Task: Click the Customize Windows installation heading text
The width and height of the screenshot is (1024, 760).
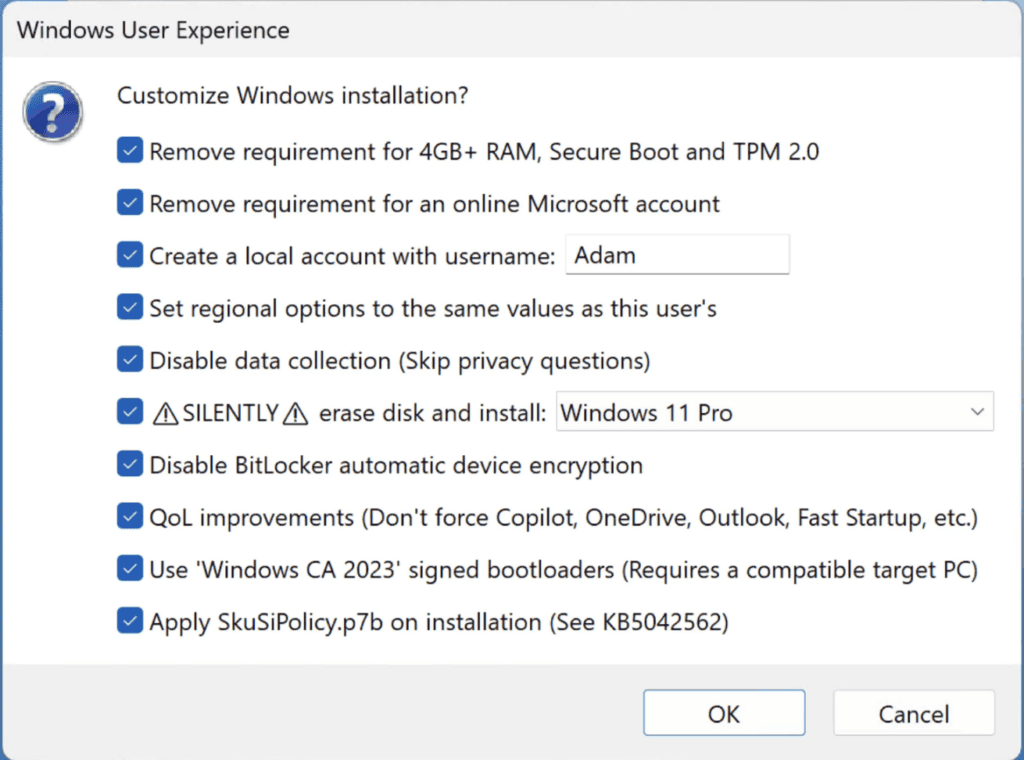Action: 293,95
